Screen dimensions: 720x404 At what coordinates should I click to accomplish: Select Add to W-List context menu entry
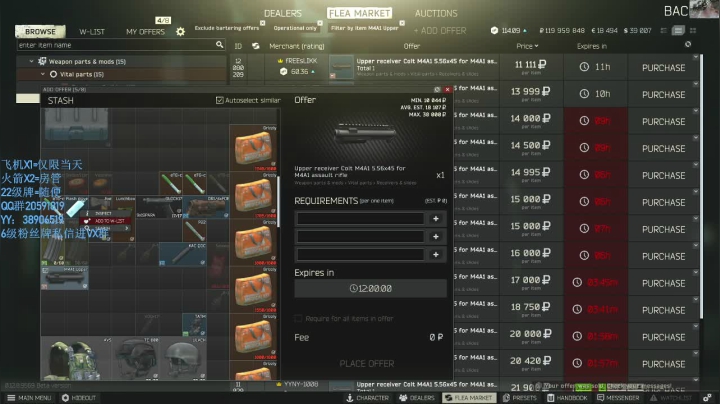click(106, 221)
